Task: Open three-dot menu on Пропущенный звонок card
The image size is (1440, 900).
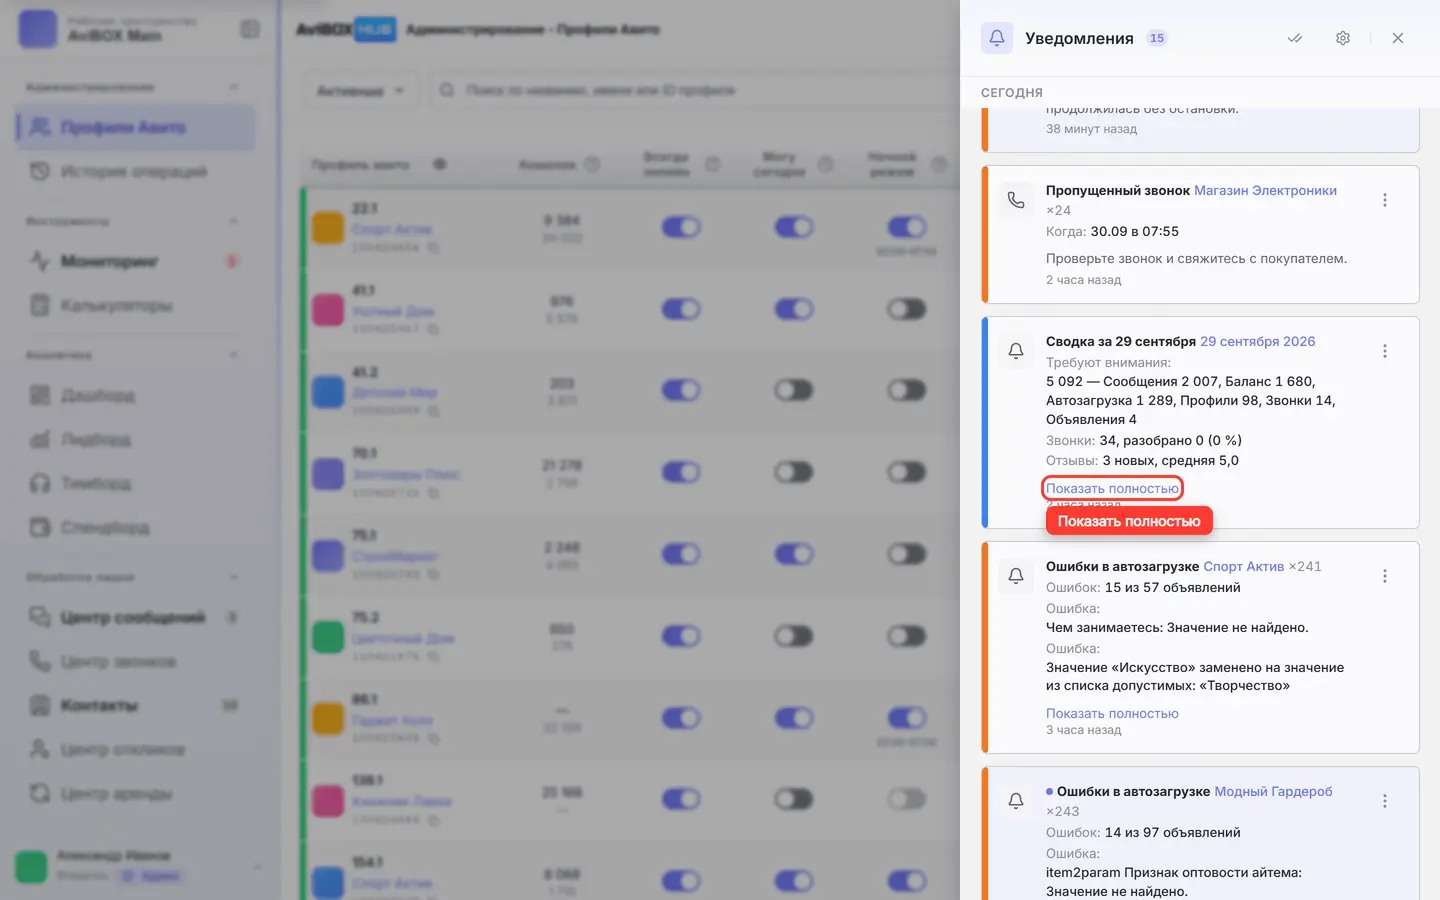Action: click(x=1385, y=200)
